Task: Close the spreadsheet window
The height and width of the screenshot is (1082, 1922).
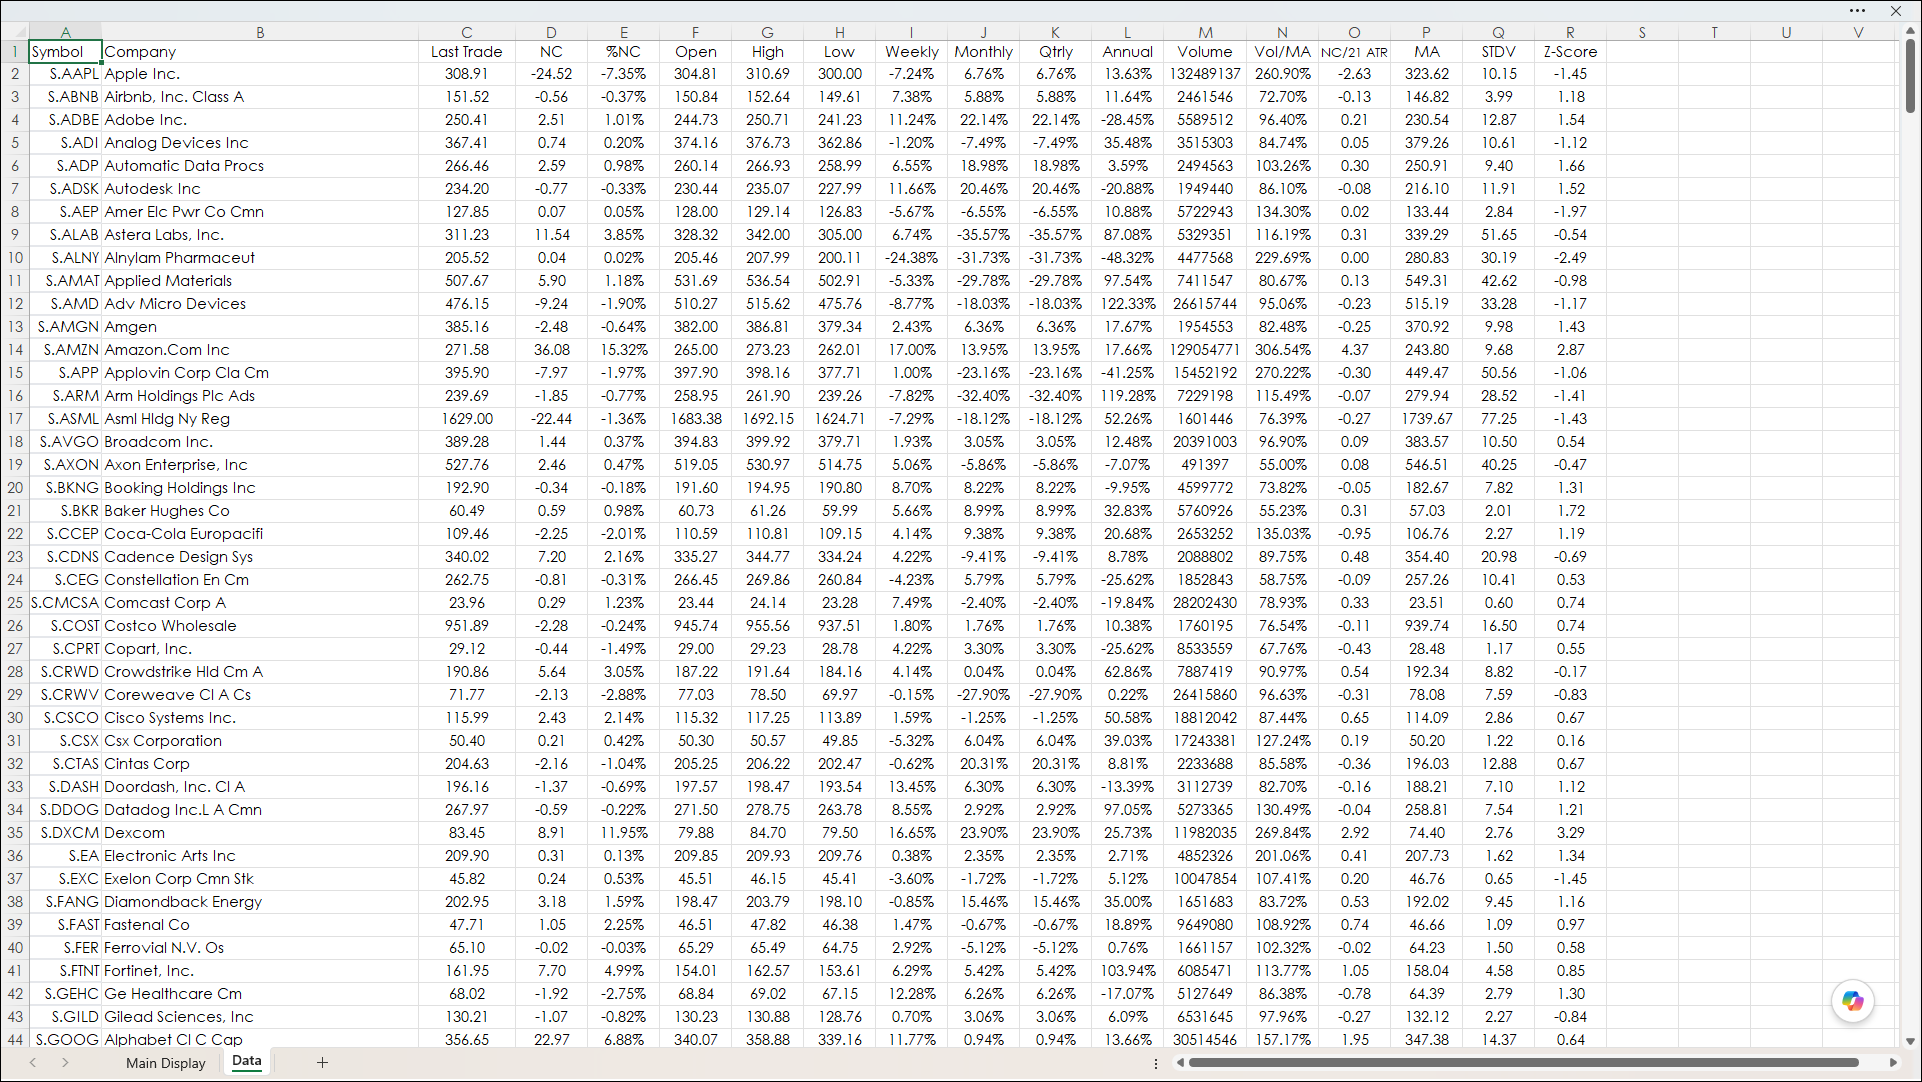Action: [x=1896, y=11]
